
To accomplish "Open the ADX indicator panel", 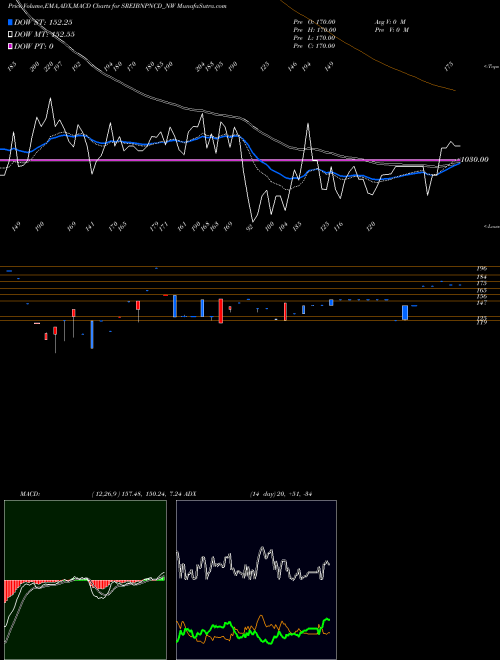I will coord(256,580).
